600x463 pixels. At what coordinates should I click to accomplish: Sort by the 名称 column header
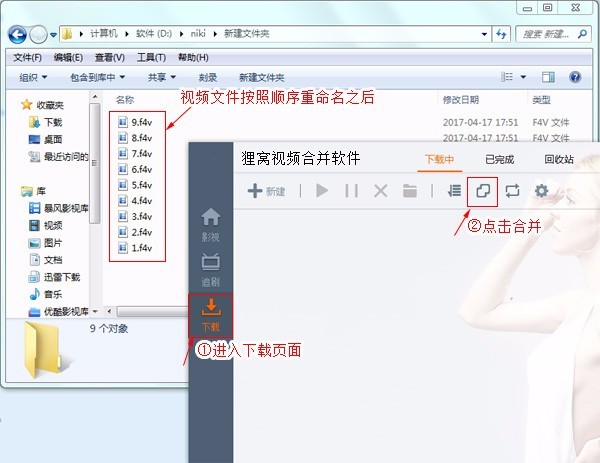125,100
